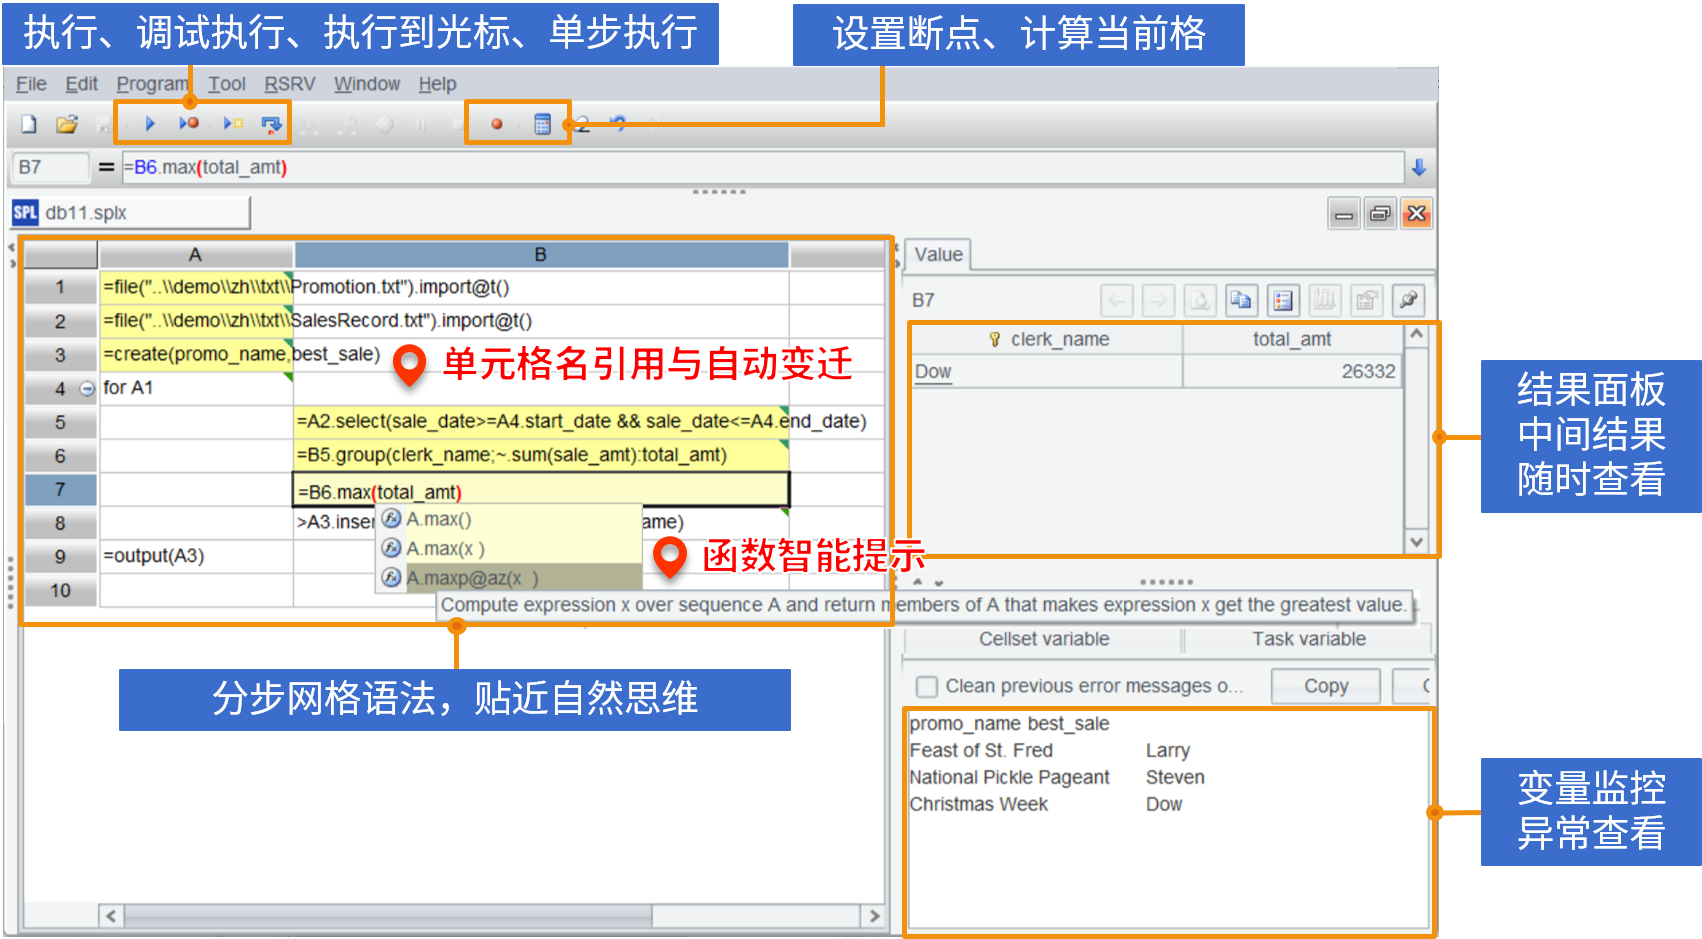Click the Dow value in result table
The height and width of the screenshot is (939, 1702).
point(933,371)
